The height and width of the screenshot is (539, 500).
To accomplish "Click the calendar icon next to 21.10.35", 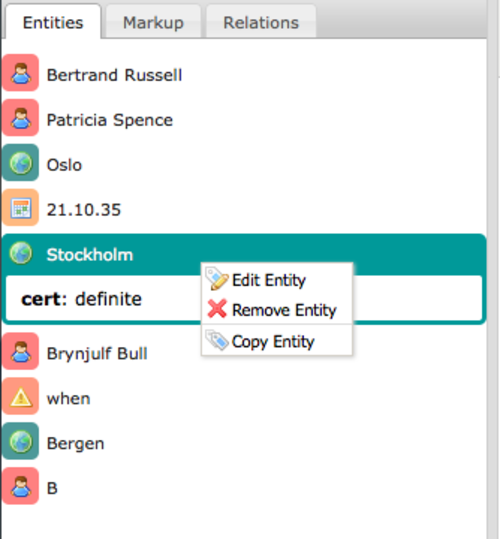I will pyautogui.click(x=21, y=208).
